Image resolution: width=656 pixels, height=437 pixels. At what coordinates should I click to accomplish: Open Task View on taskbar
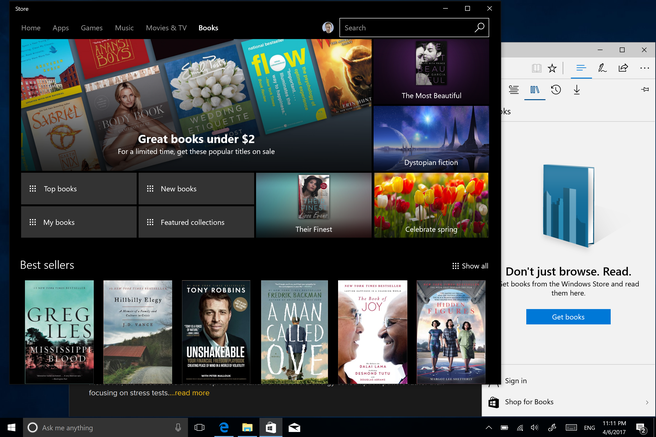[x=200, y=427]
